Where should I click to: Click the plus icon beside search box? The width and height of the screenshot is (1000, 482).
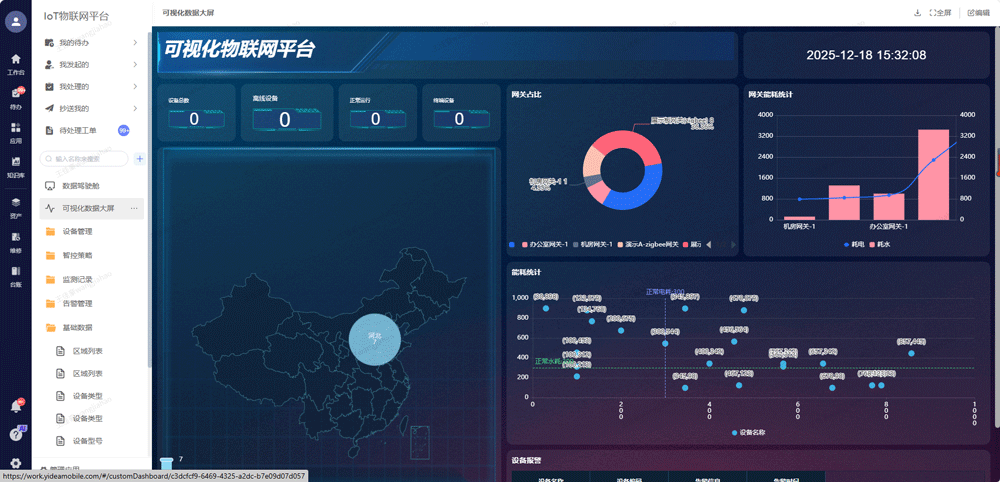click(140, 158)
